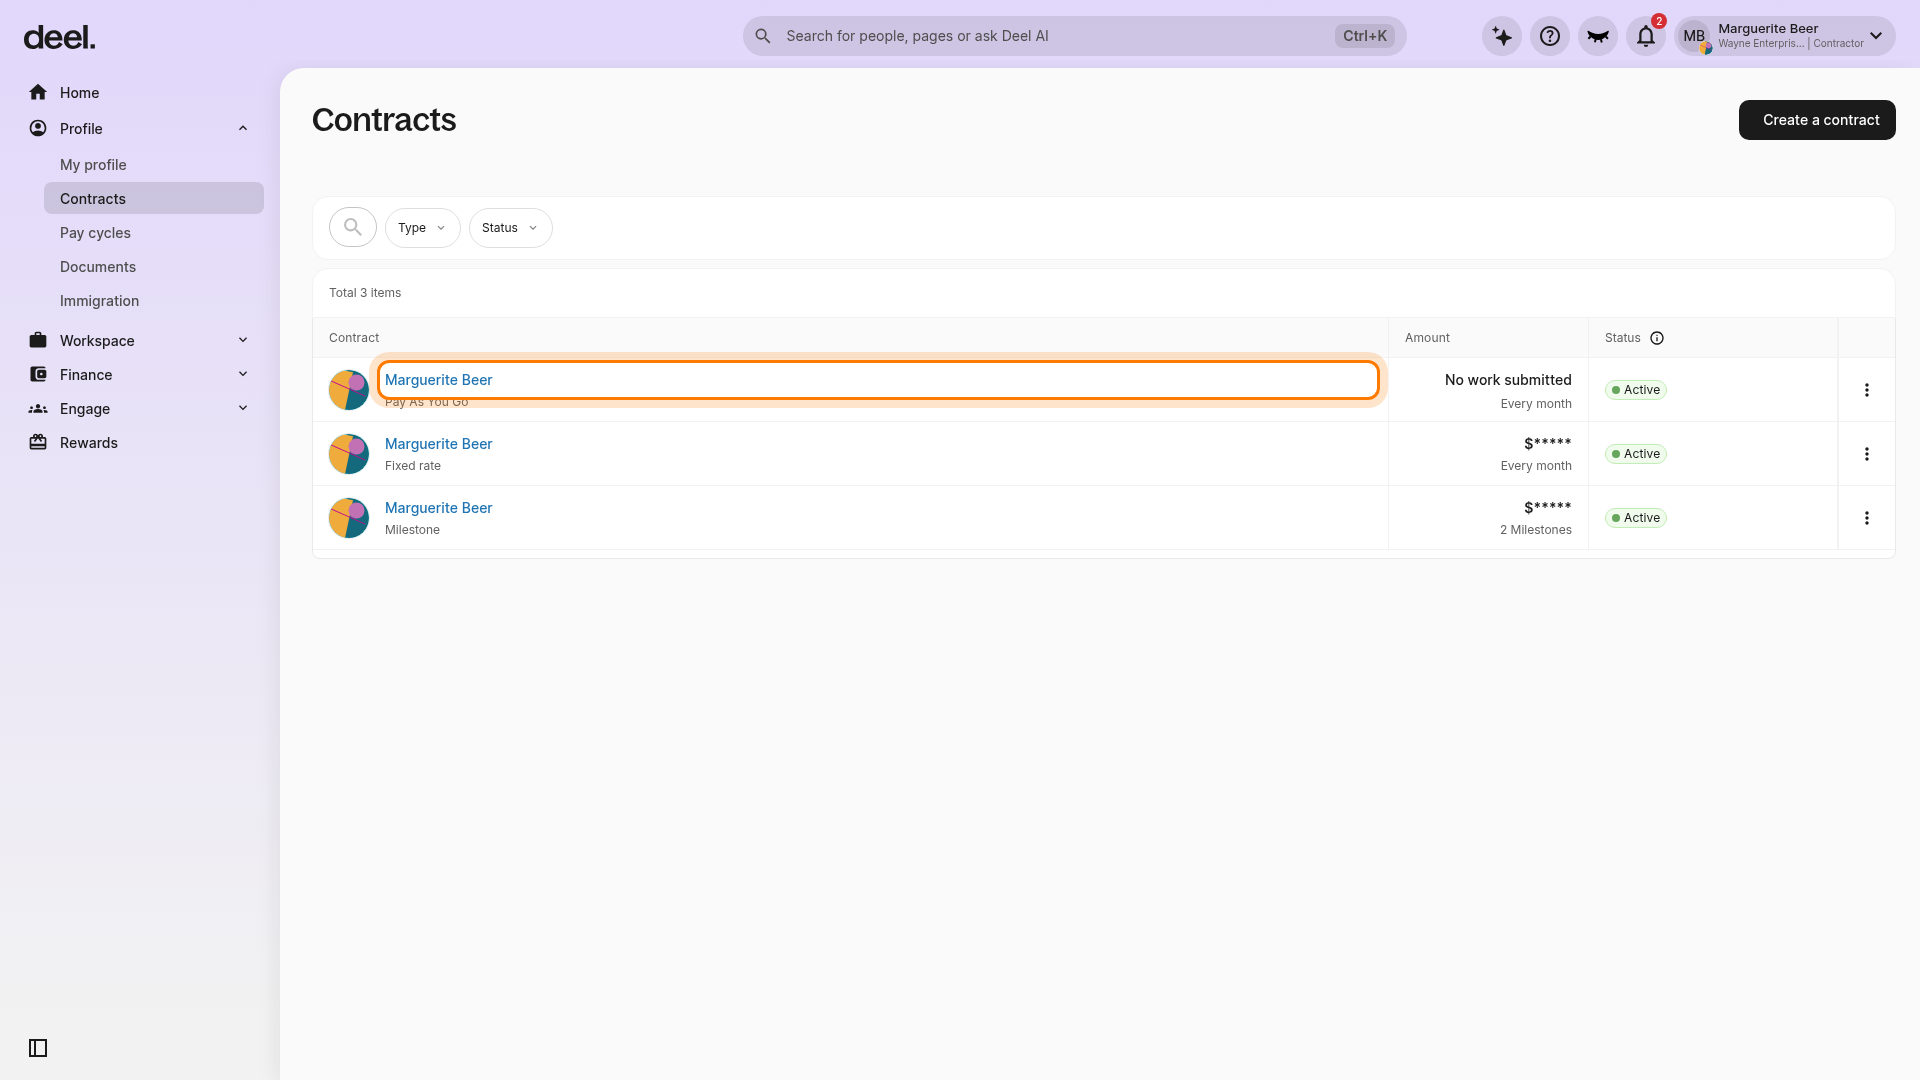Open three-dot menu for Milestone row
Image resolution: width=1920 pixels, height=1080 pixels.
[1866, 518]
